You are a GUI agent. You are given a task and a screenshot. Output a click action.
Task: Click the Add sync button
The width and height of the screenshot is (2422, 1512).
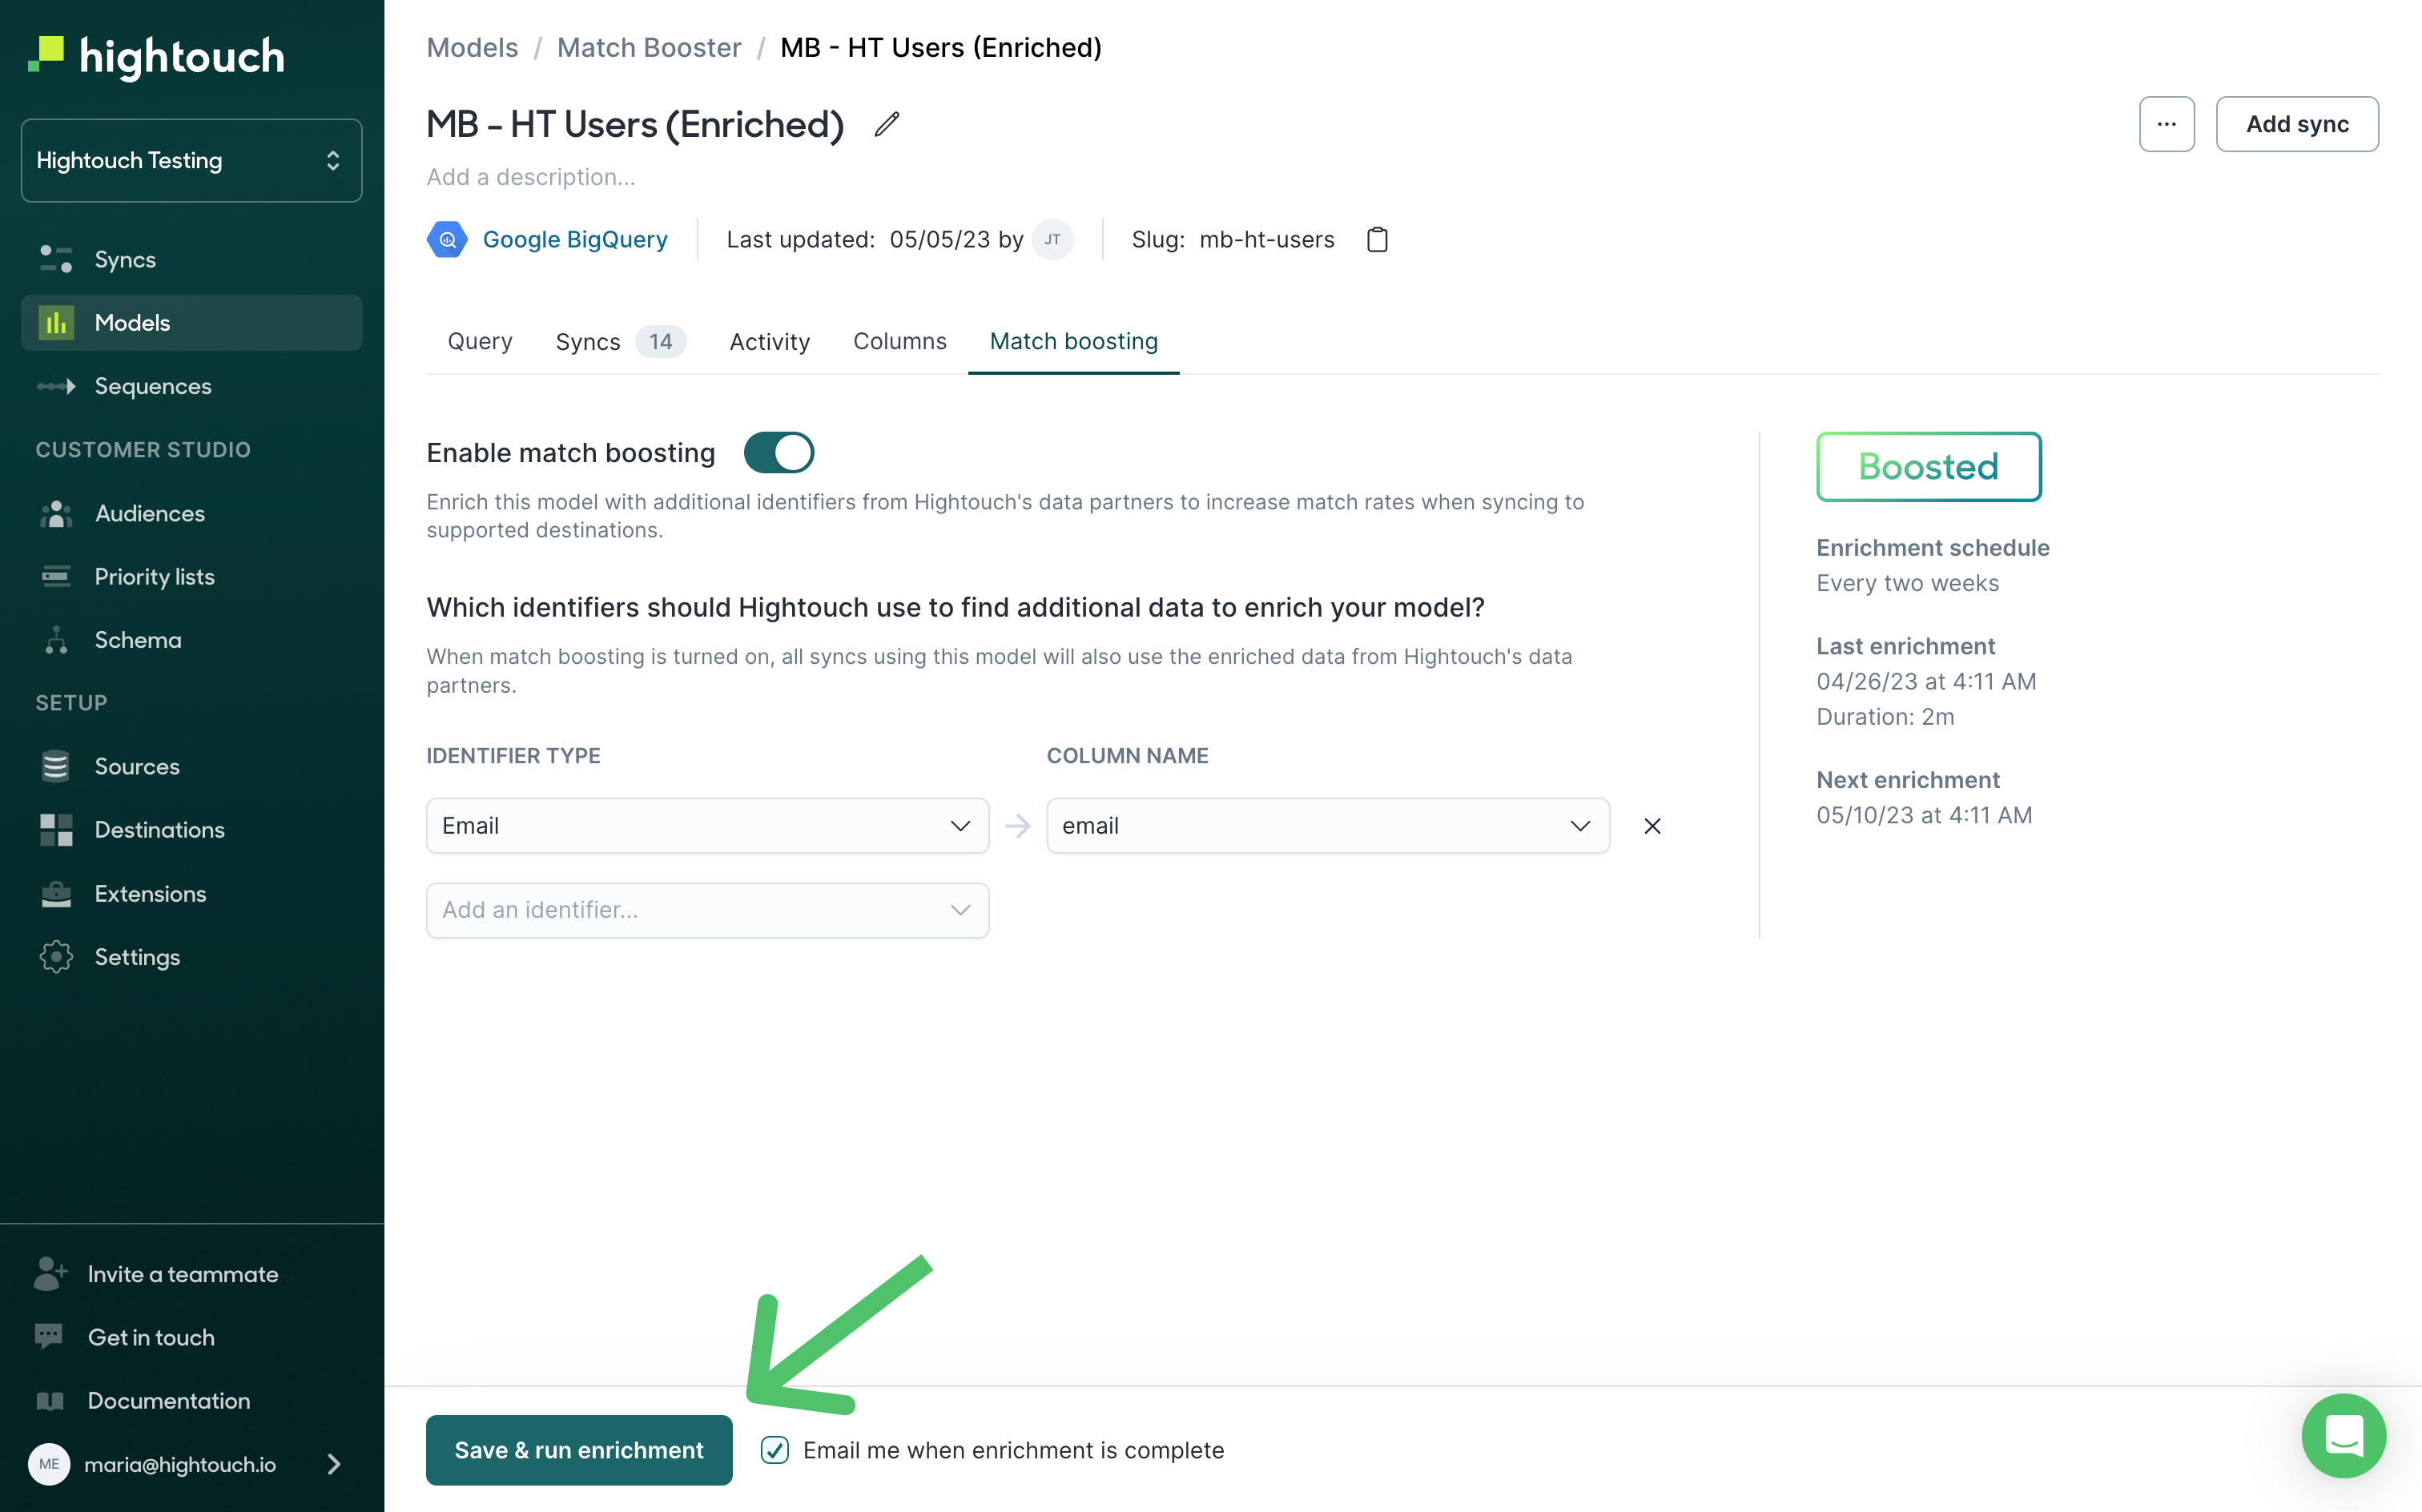point(2296,123)
